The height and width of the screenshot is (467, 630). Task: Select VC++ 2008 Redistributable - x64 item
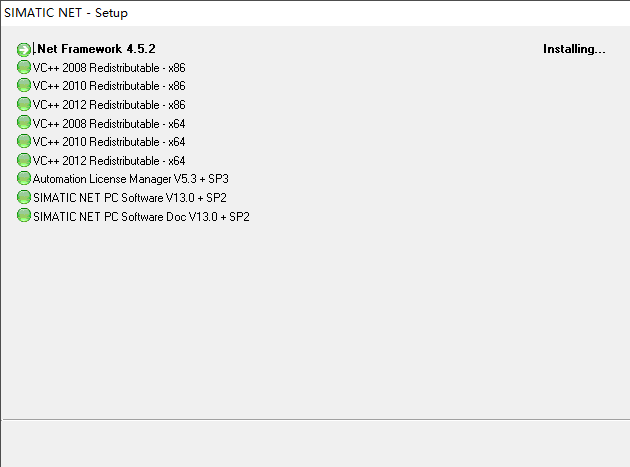pyautogui.click(x=109, y=124)
